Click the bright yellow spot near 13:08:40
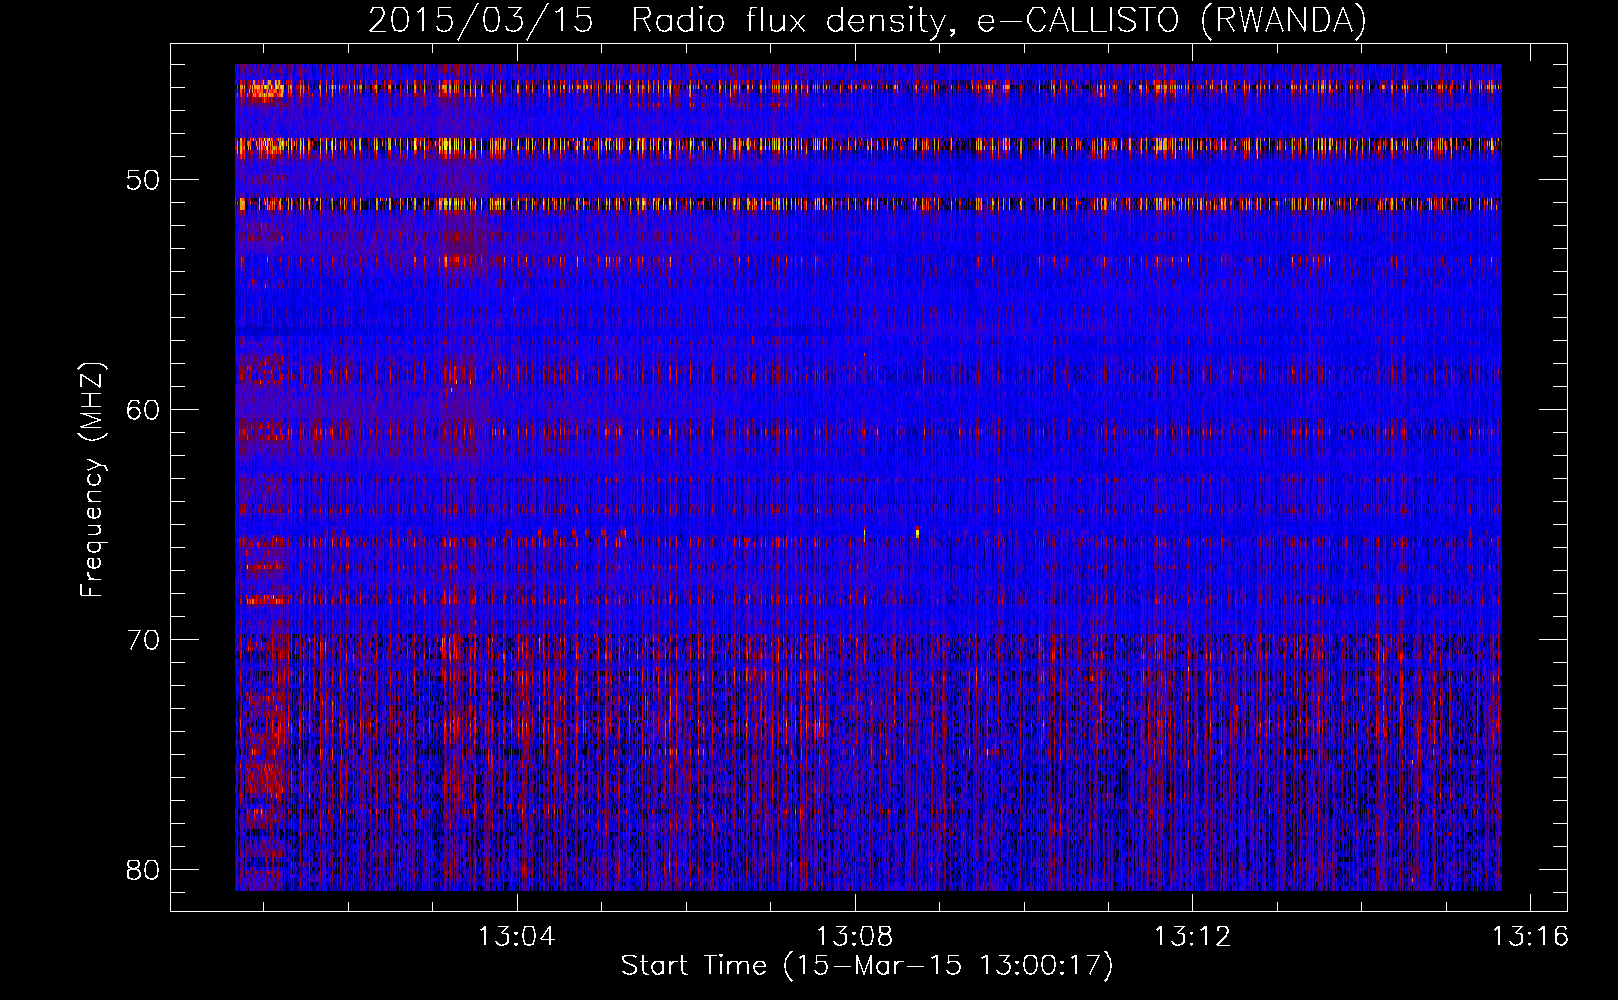 [x=917, y=532]
